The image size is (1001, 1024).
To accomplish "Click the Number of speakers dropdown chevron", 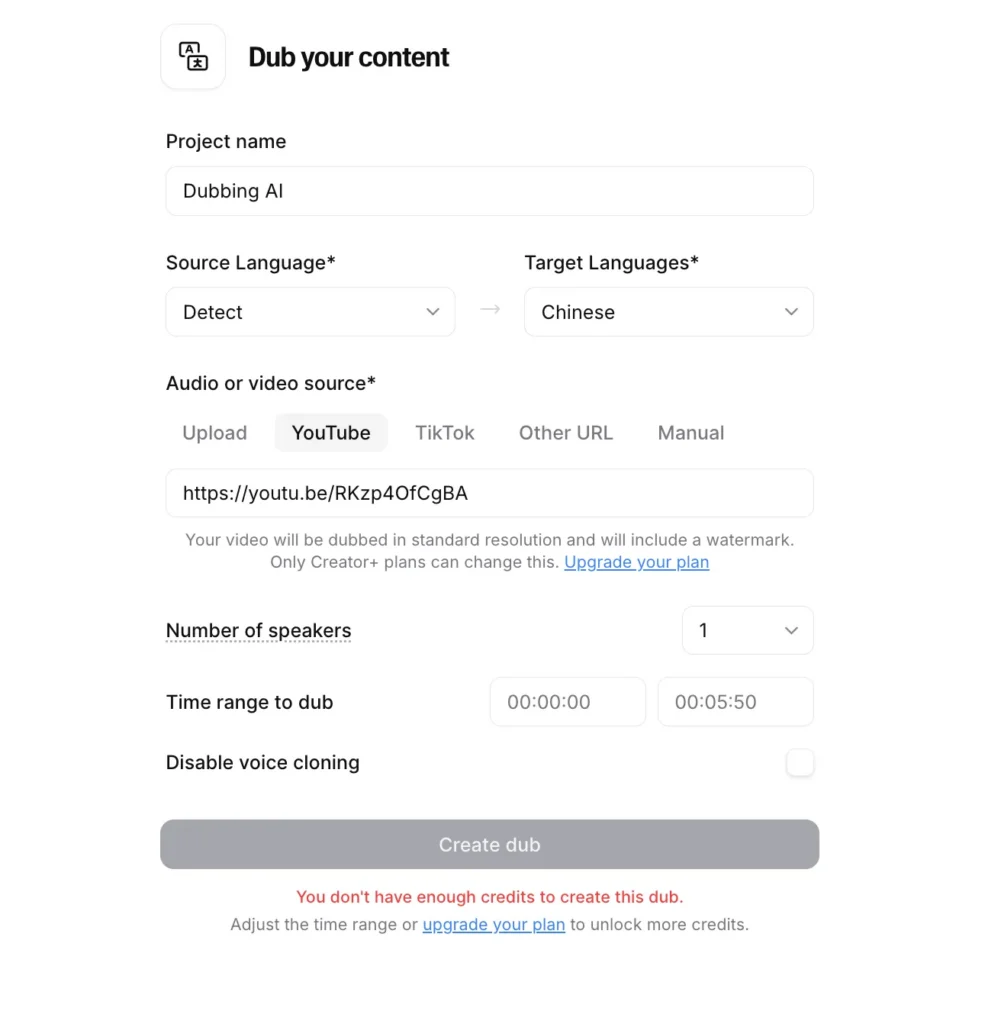I will (790, 630).
